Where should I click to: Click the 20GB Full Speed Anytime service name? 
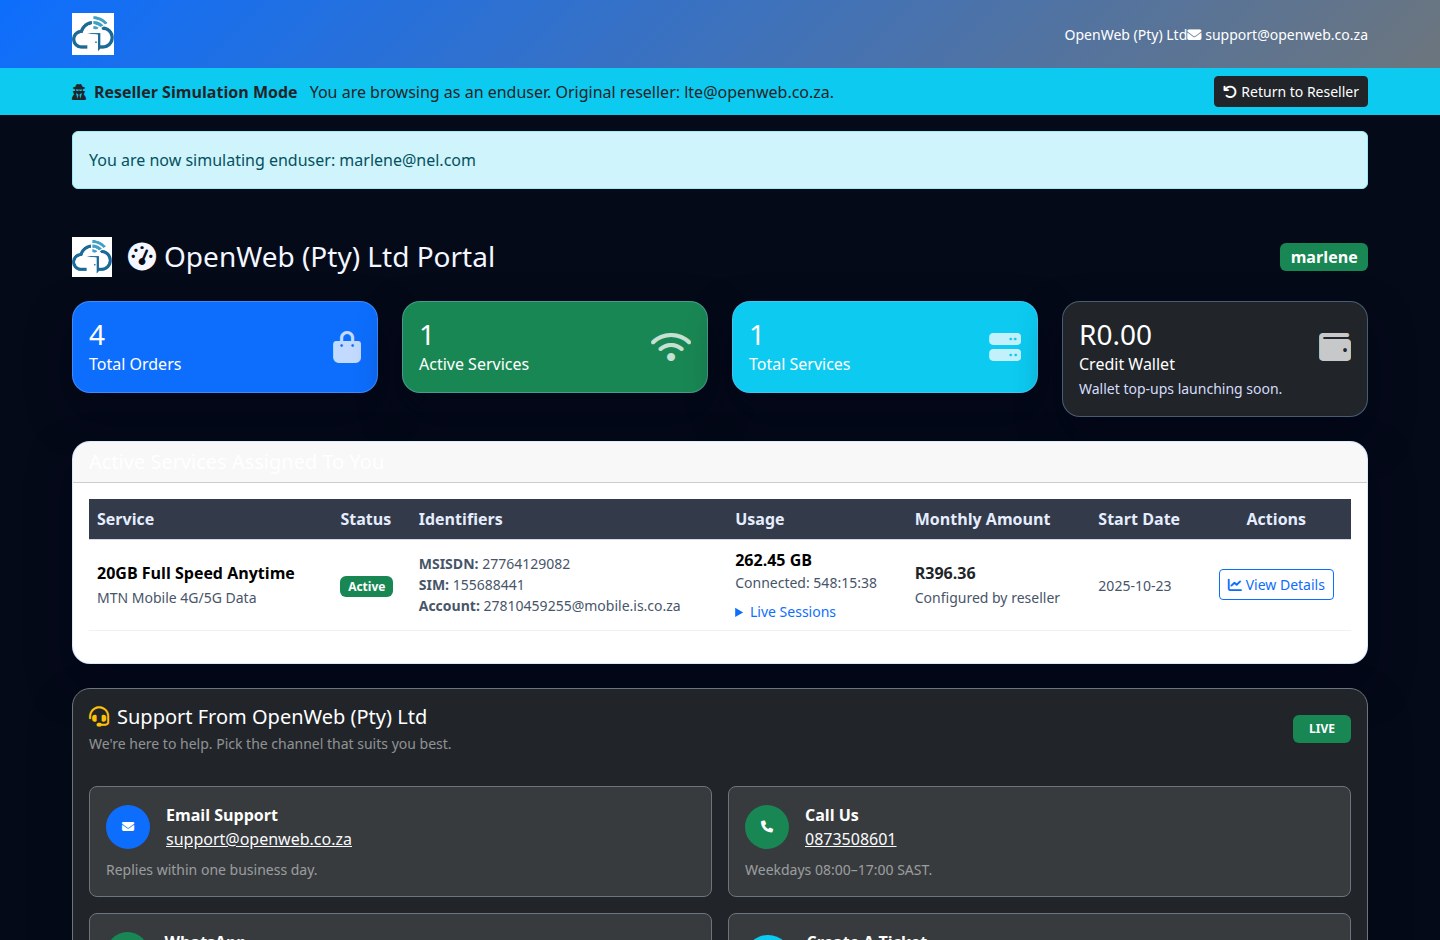pyautogui.click(x=196, y=573)
